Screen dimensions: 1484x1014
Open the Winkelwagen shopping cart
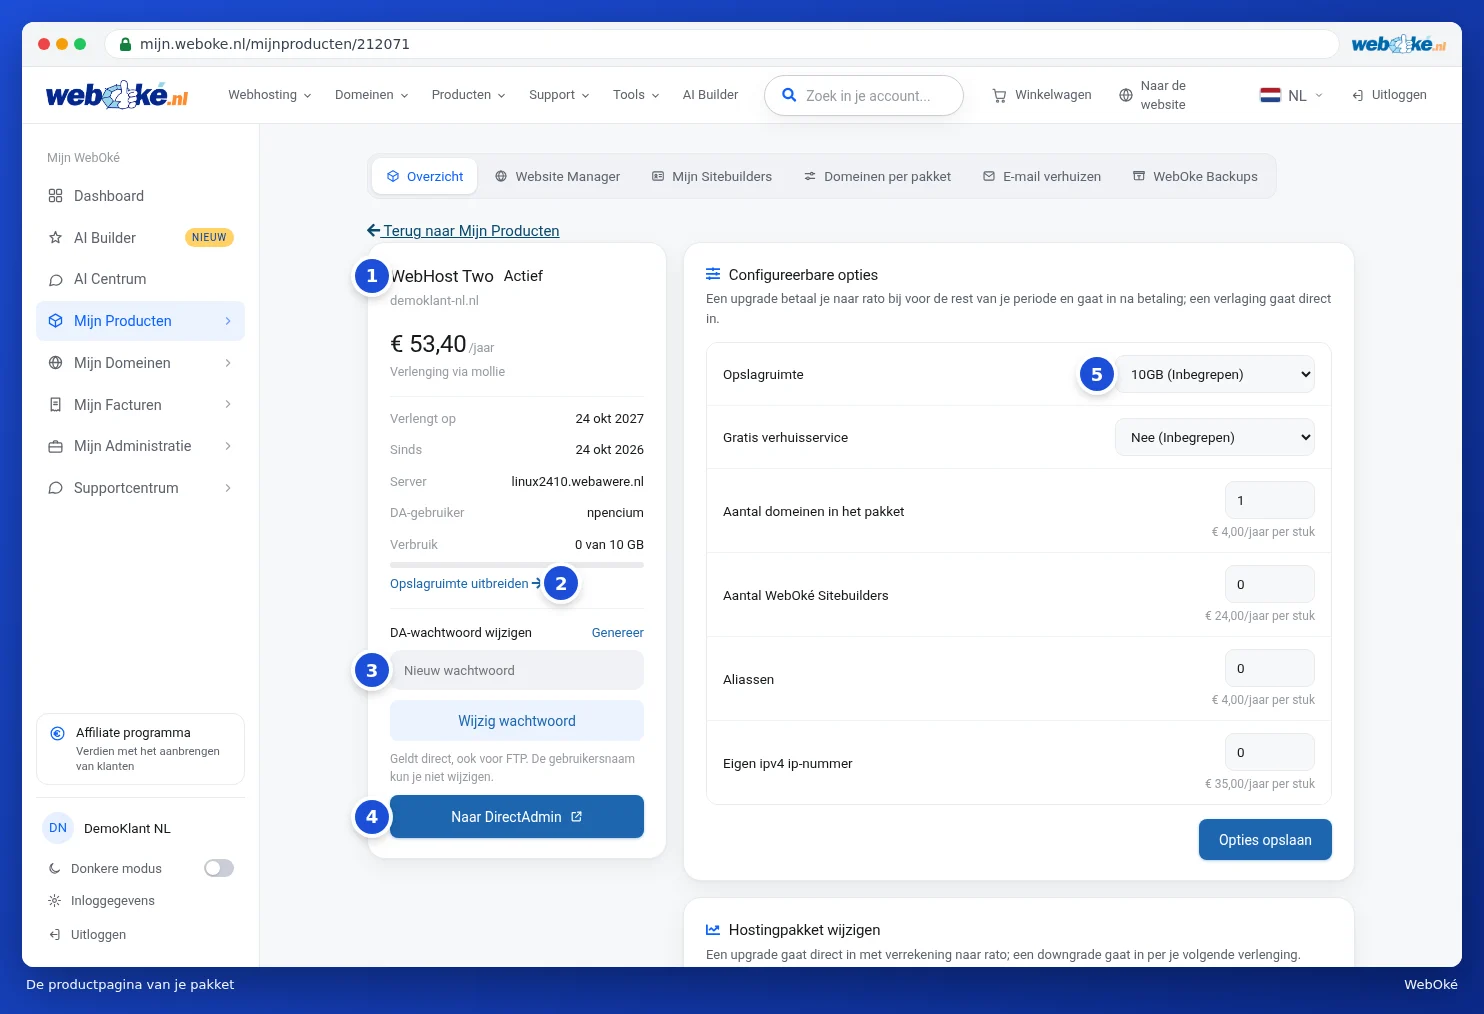click(x=1042, y=95)
